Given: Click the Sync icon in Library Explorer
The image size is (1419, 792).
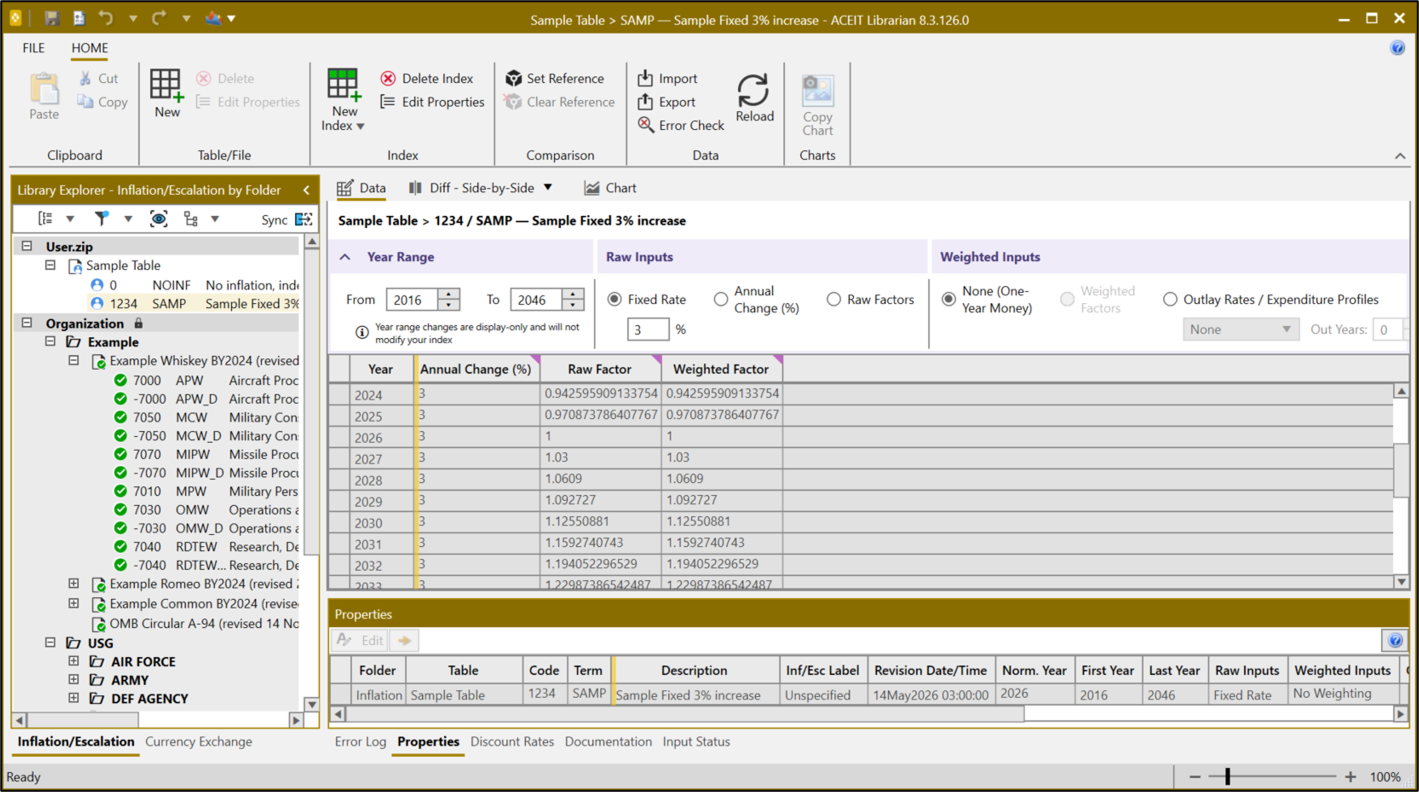Looking at the screenshot, I should click(303, 219).
